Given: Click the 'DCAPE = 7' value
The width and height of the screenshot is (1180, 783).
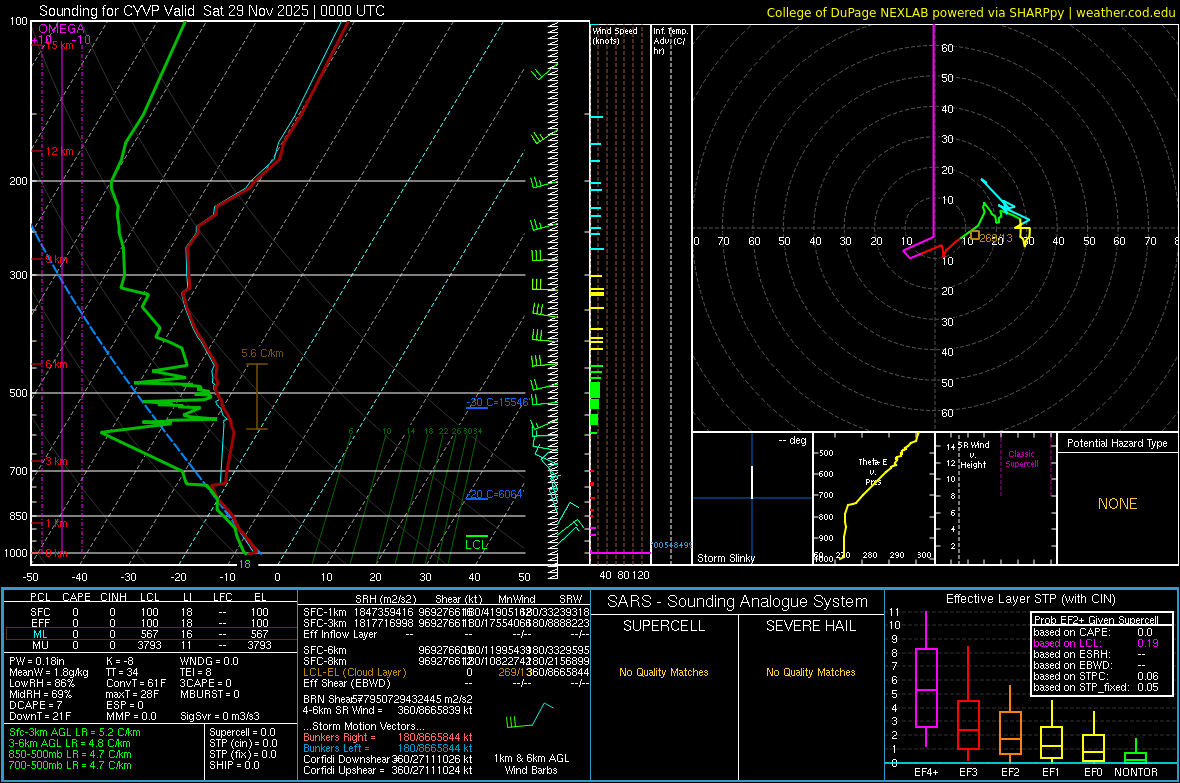Looking at the screenshot, I should pos(35,705).
